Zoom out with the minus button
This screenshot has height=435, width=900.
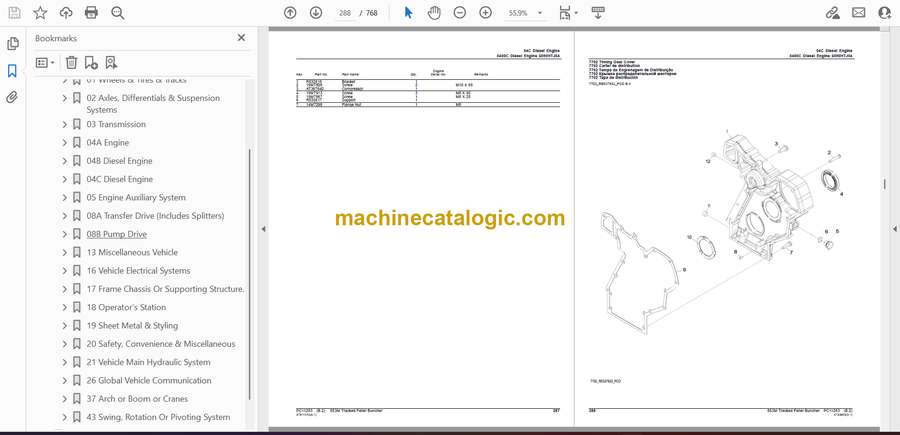[460, 13]
